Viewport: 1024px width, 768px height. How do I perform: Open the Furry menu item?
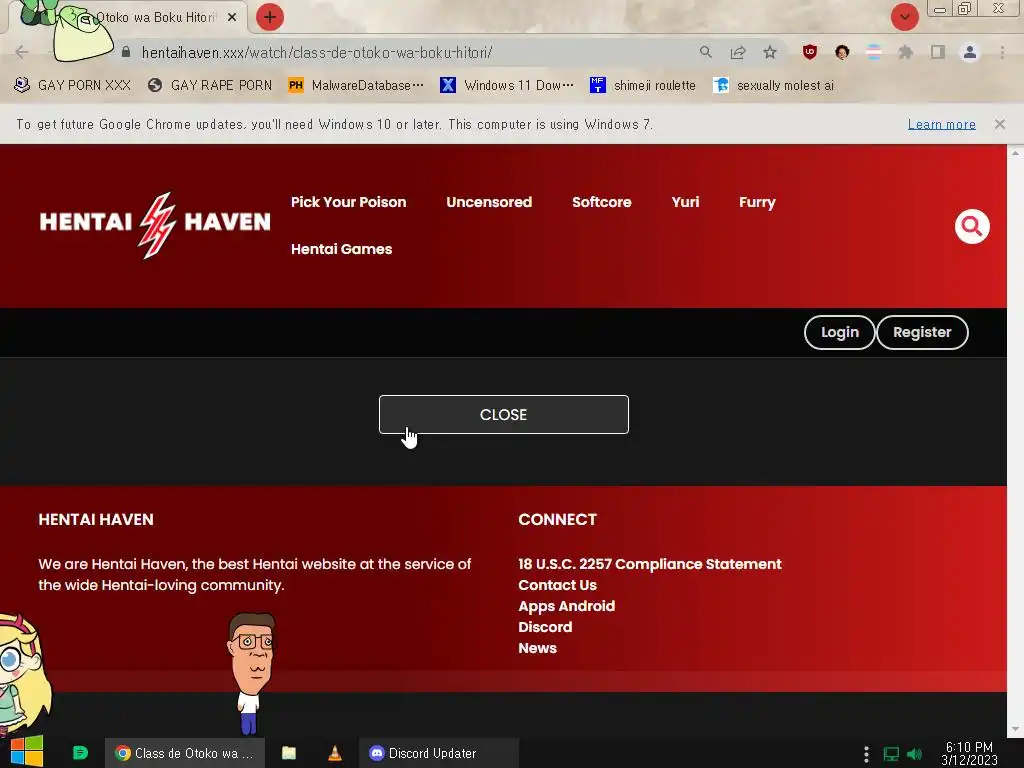[x=757, y=202]
